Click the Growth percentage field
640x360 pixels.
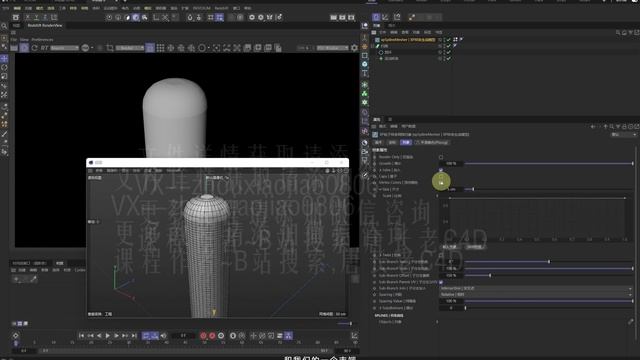click(x=451, y=163)
